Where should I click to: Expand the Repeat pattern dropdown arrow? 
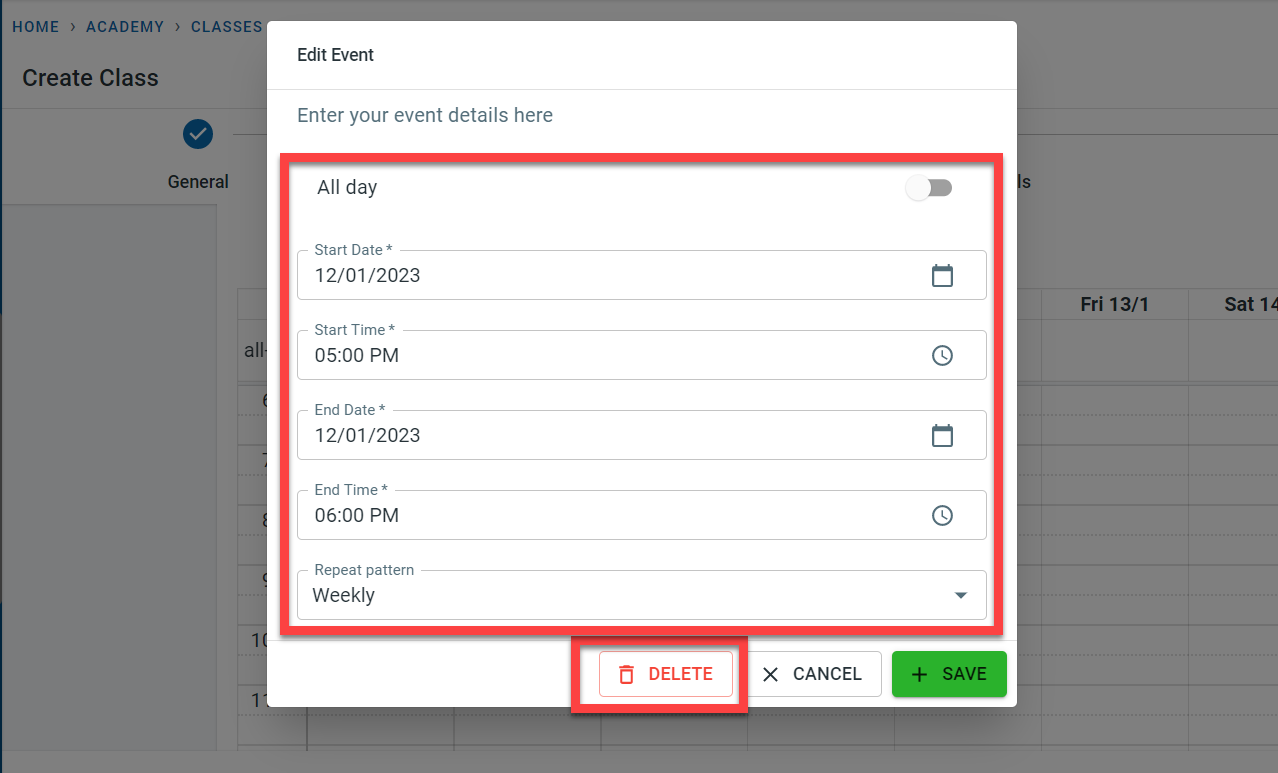(961, 595)
